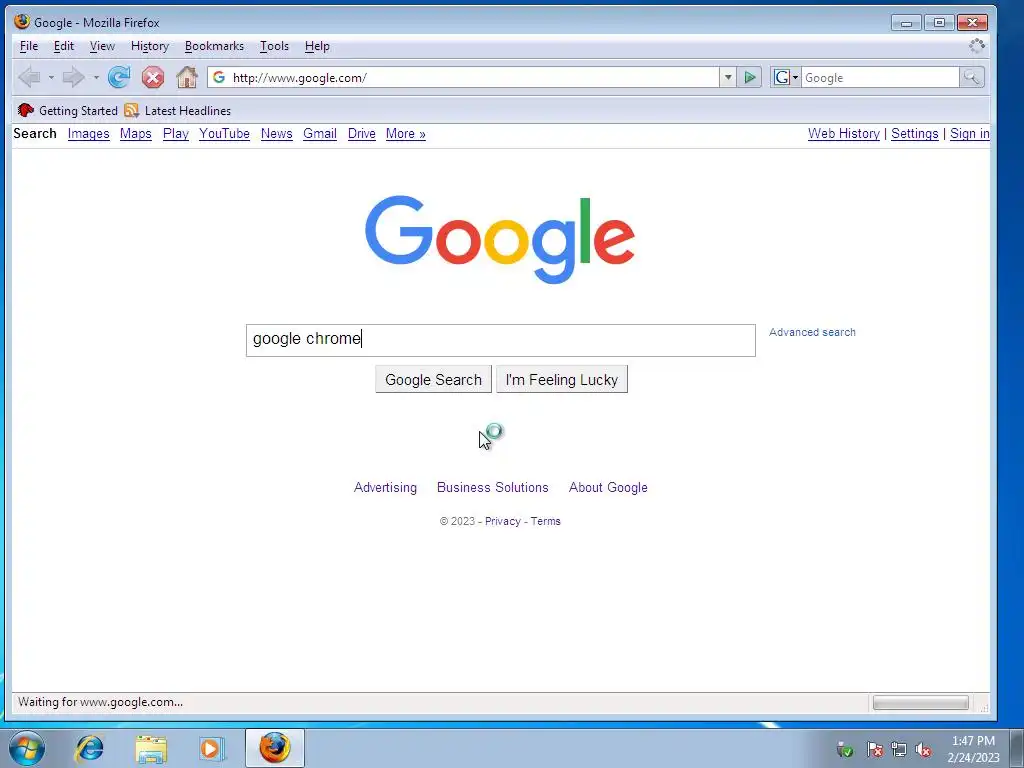This screenshot has width=1024, height=768.
Task: Open the Maps link
Action: [135, 133]
